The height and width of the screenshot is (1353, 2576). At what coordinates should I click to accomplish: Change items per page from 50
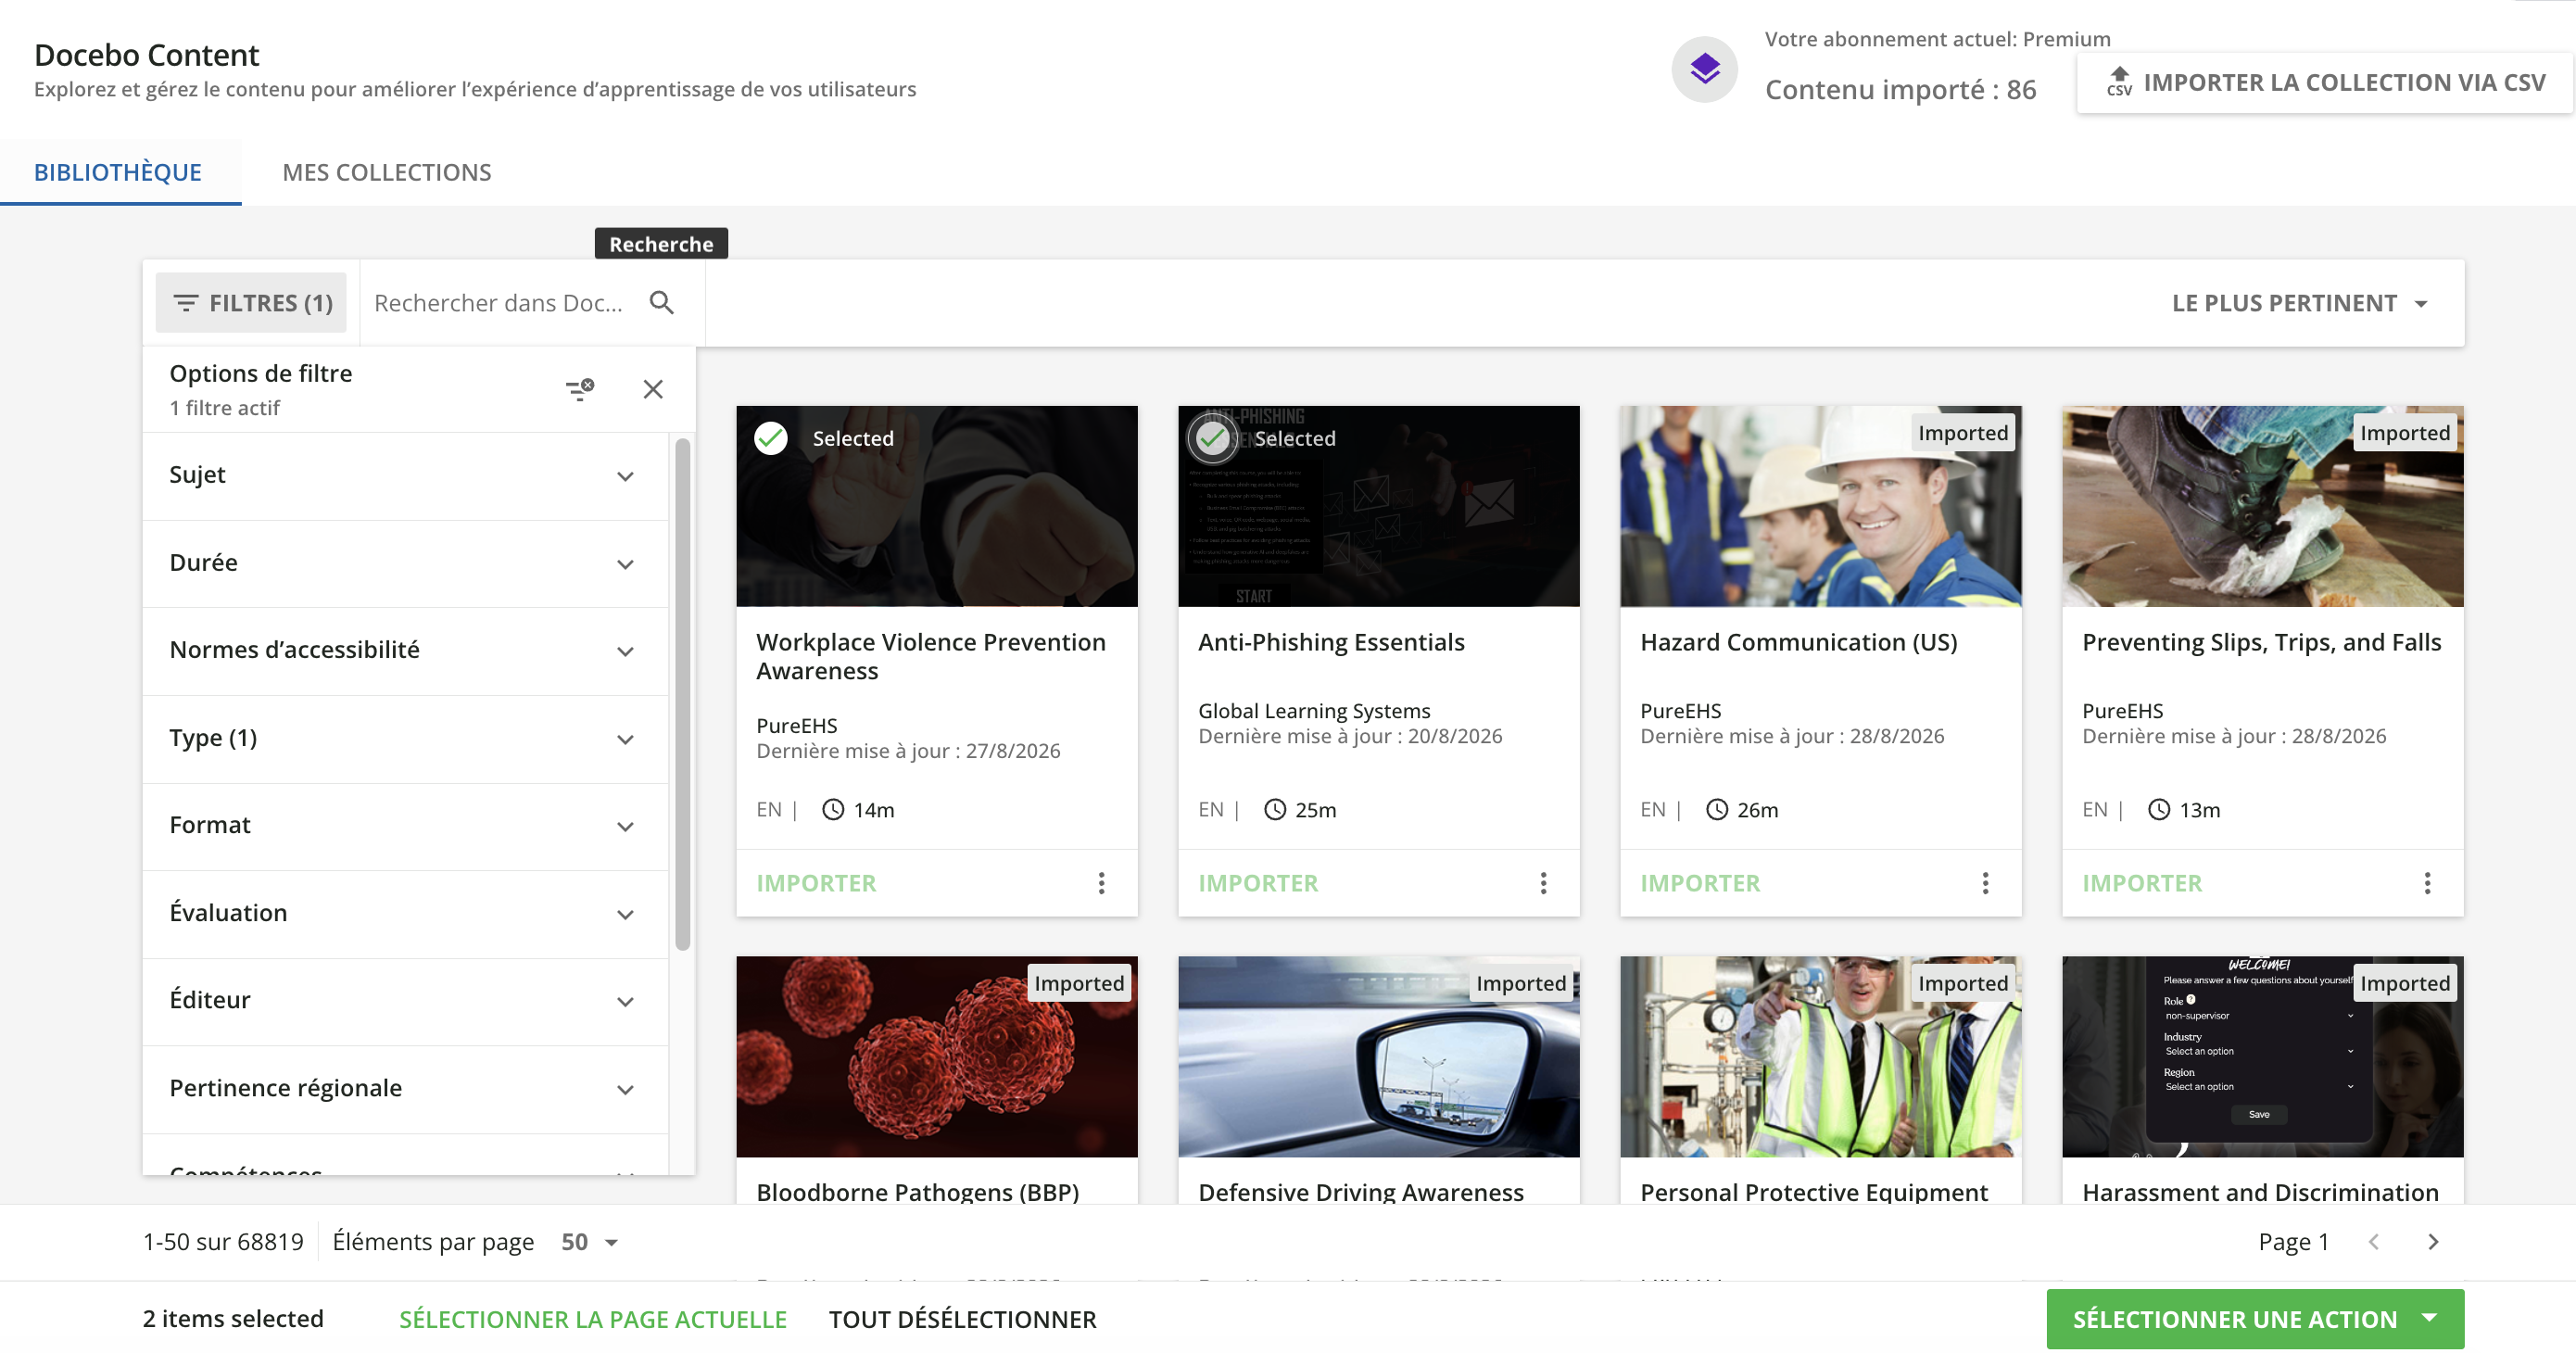coord(589,1242)
